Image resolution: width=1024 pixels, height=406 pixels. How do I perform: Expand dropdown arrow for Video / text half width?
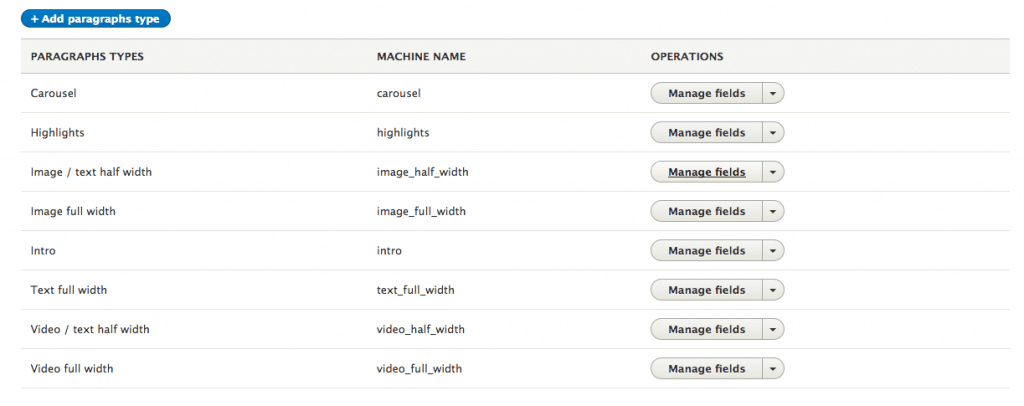[773, 329]
